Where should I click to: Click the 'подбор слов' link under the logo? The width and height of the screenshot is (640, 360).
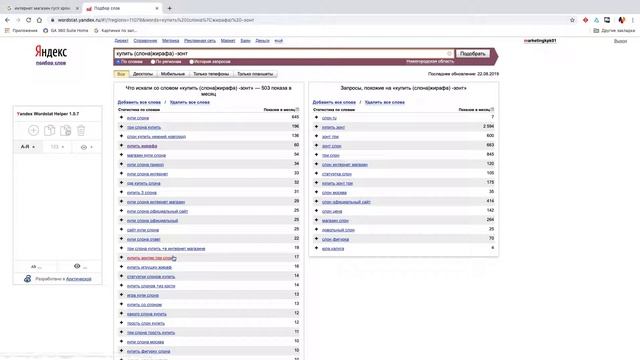pos(51,63)
